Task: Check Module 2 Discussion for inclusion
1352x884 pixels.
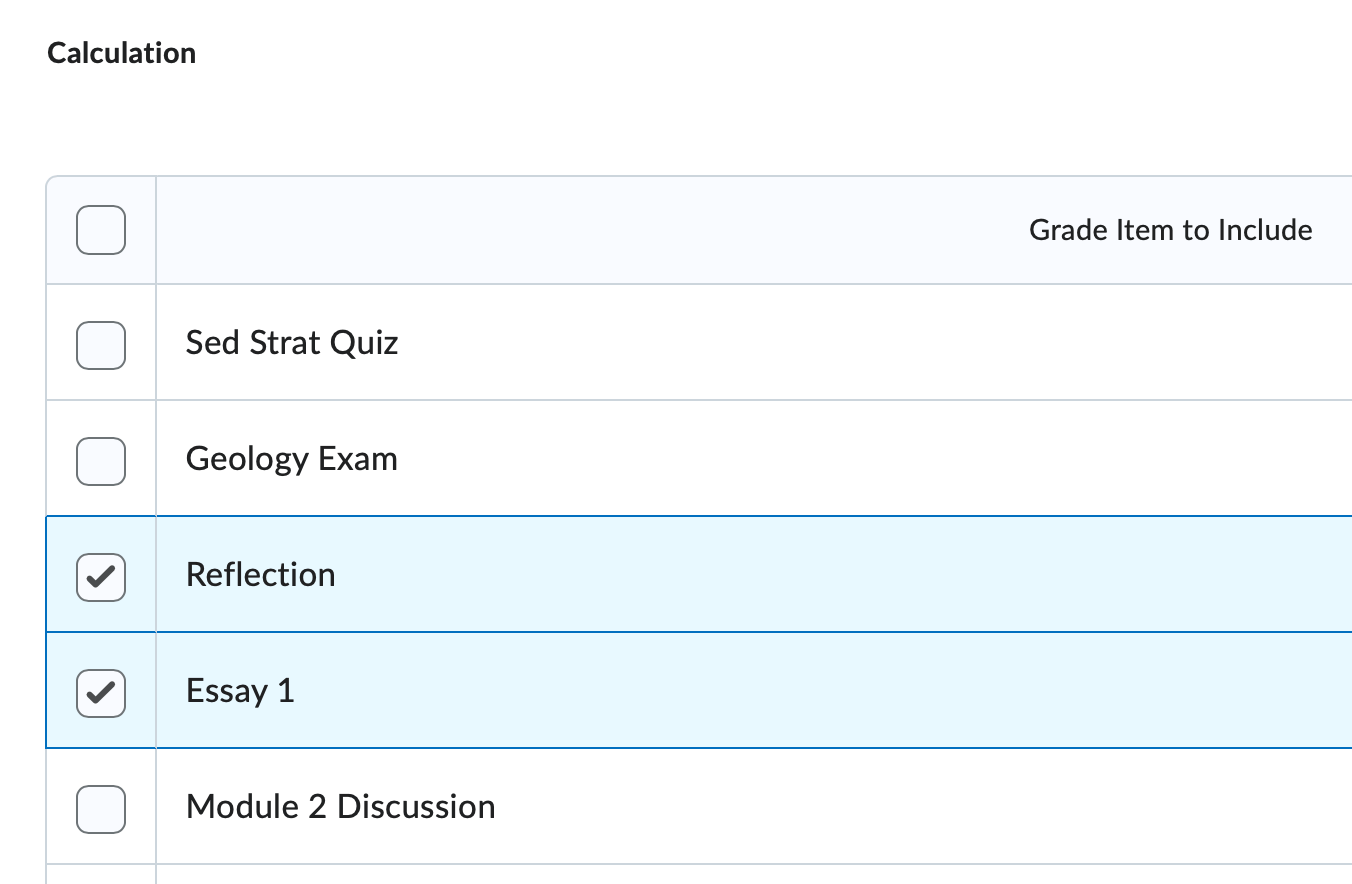Action: 100,808
